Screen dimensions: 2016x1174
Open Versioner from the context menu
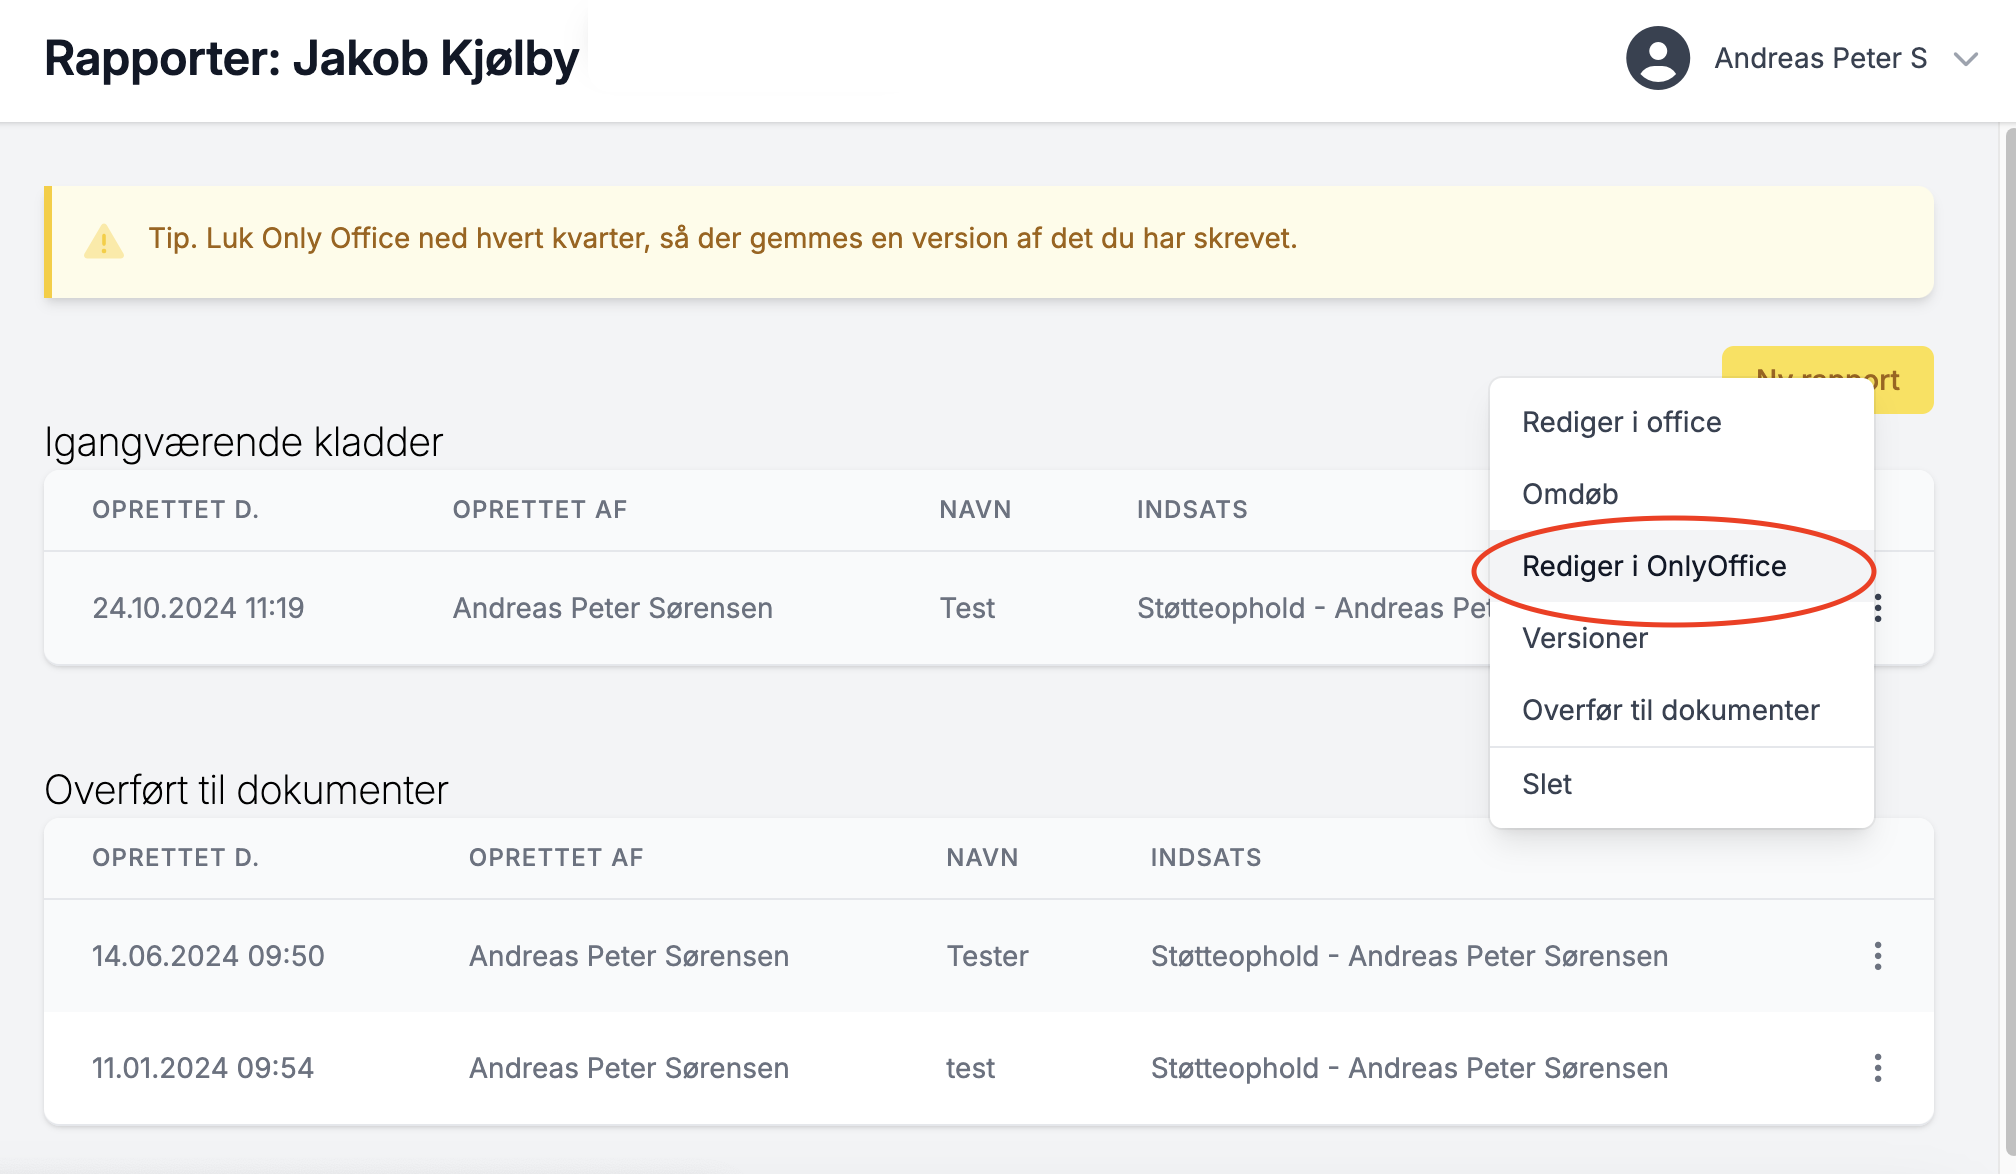click(1584, 638)
